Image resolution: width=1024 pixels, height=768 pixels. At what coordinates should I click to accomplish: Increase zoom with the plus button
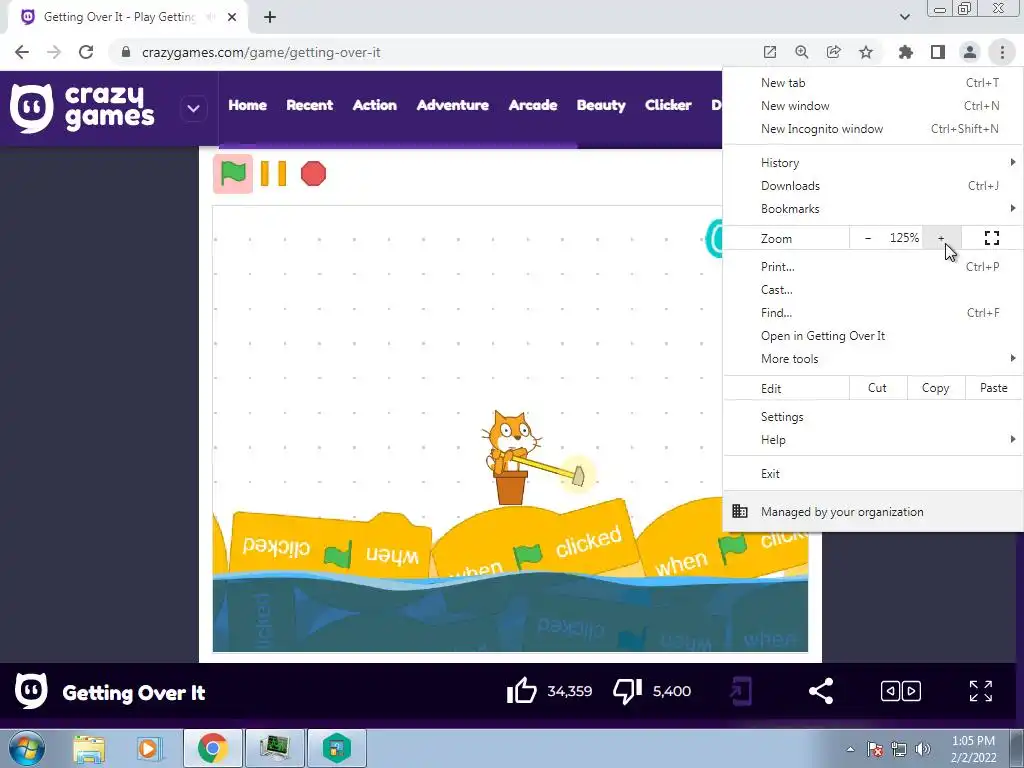pos(941,238)
